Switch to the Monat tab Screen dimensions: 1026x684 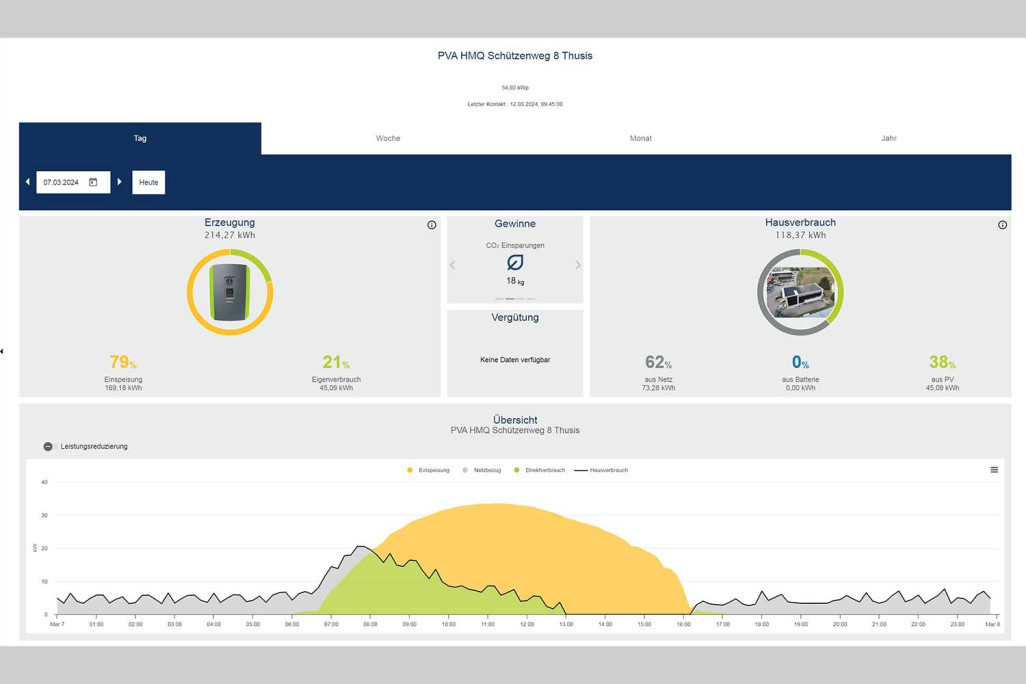[x=641, y=138]
